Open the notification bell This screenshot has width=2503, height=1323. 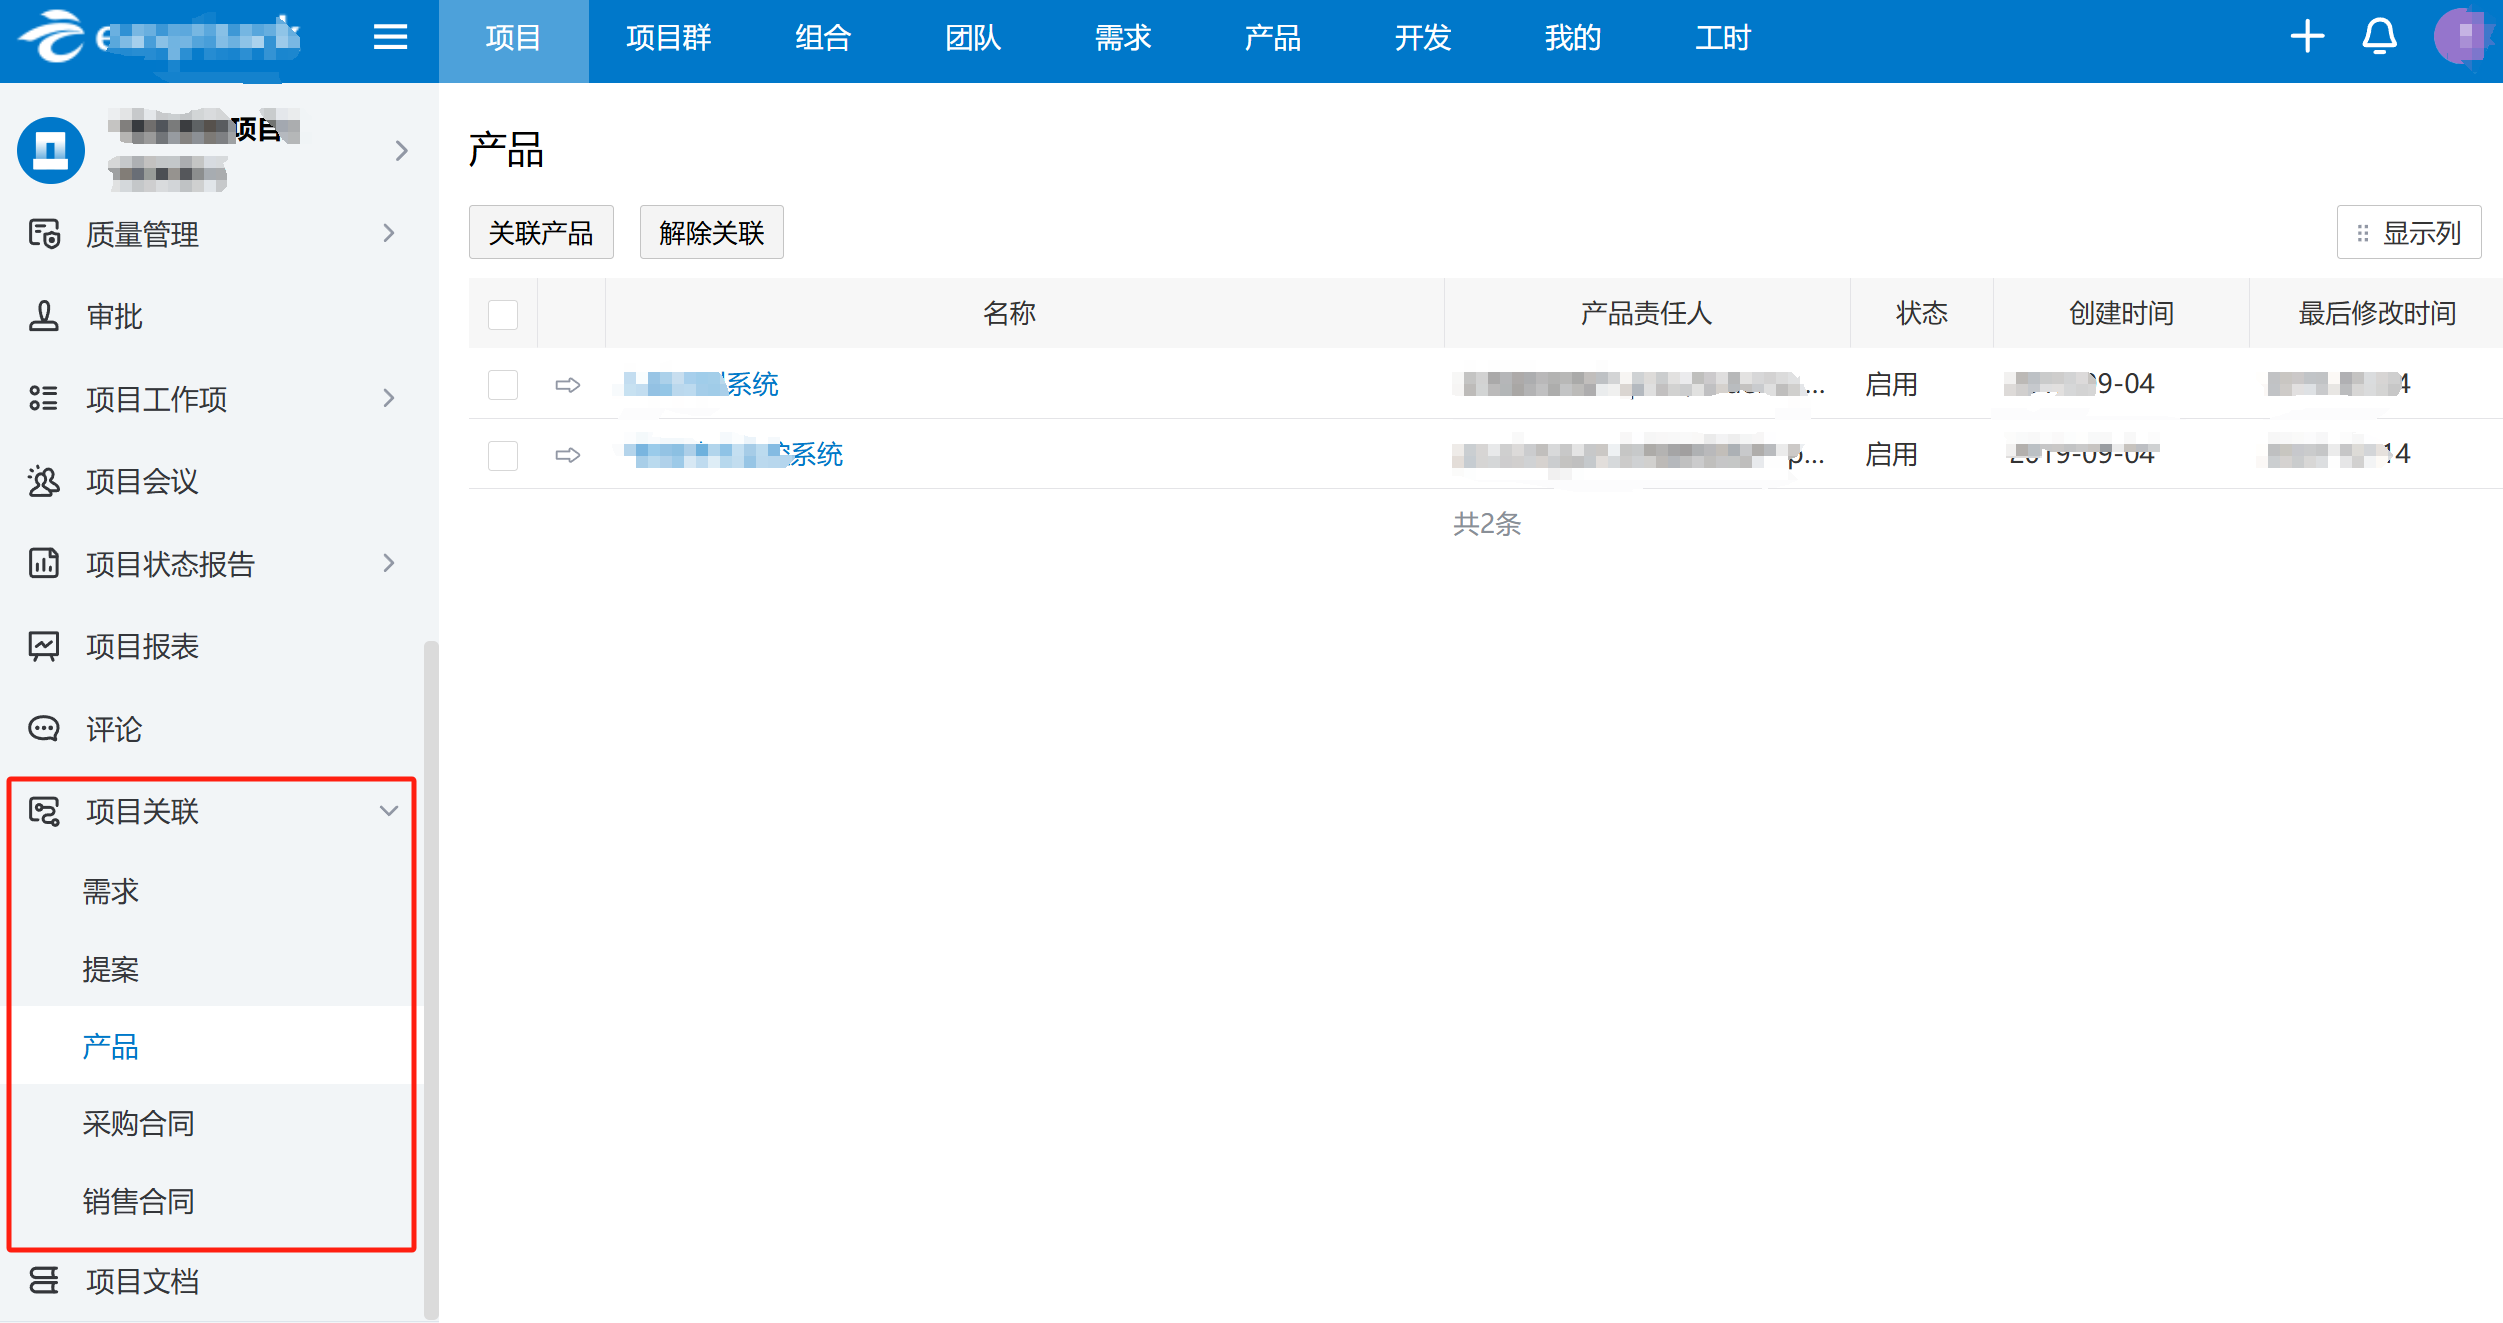point(2379,38)
